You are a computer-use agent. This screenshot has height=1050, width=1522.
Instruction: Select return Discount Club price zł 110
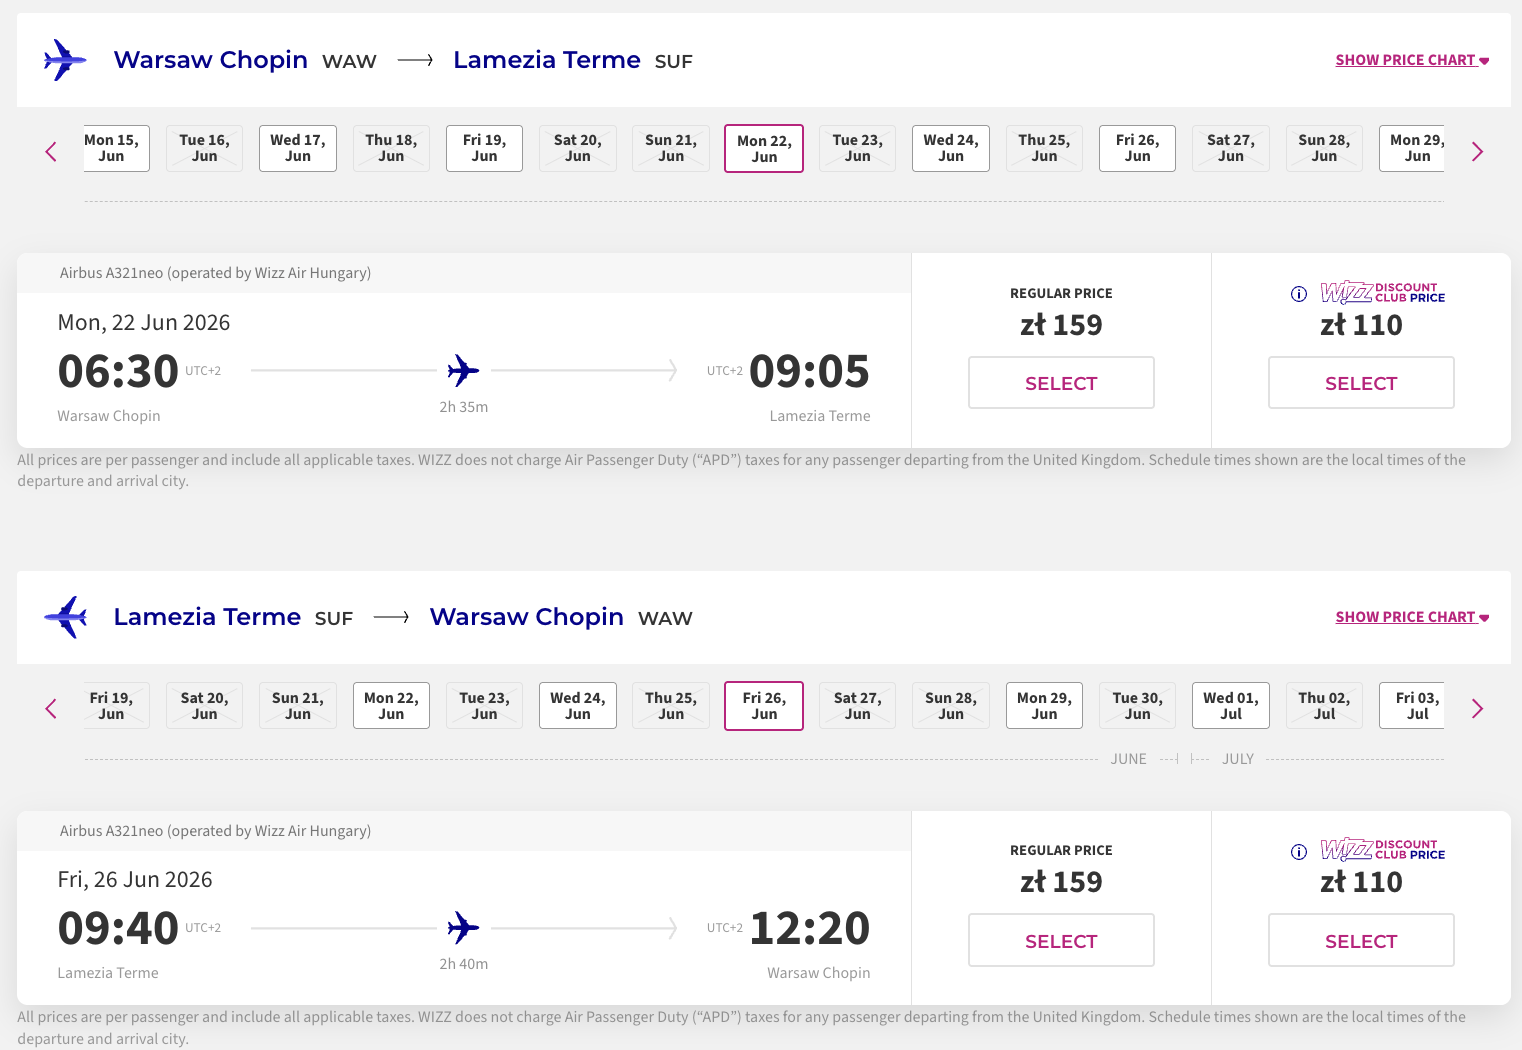1360,941
